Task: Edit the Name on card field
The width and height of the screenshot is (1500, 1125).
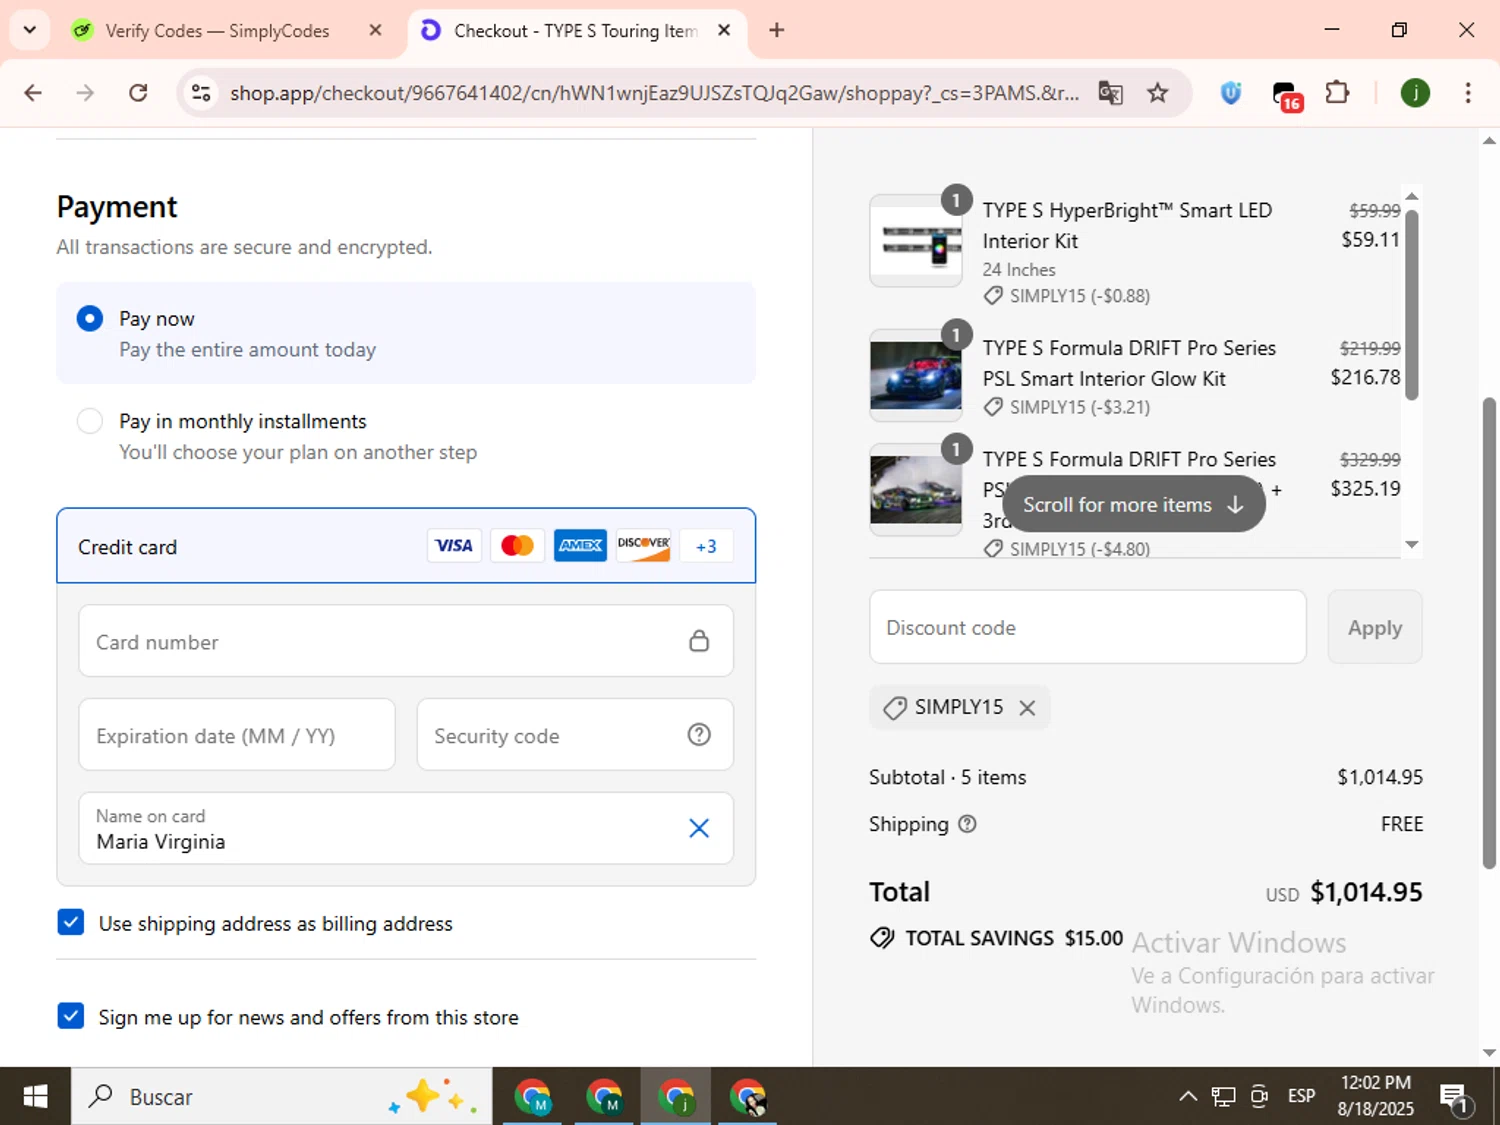Action: tap(406, 829)
